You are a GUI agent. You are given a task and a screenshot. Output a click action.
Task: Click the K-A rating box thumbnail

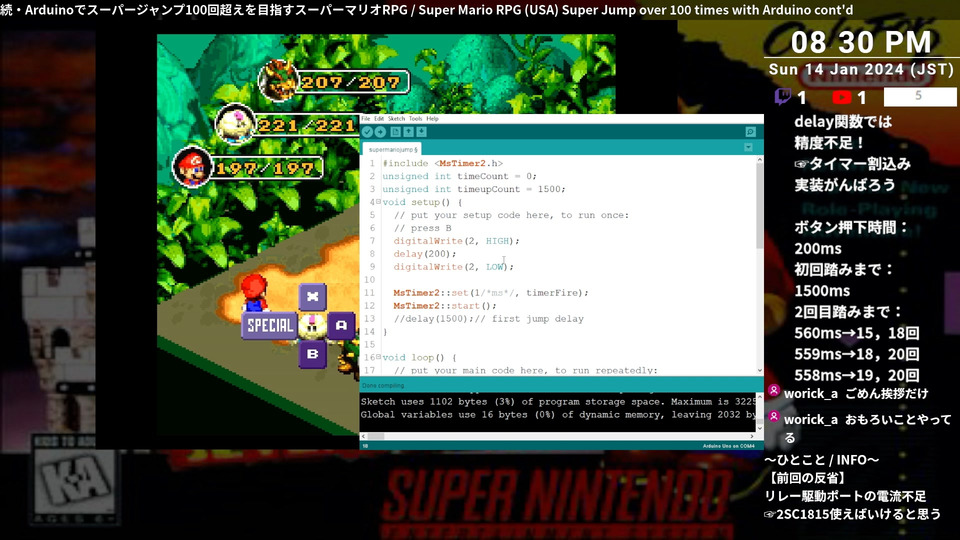pyautogui.click(x=75, y=480)
